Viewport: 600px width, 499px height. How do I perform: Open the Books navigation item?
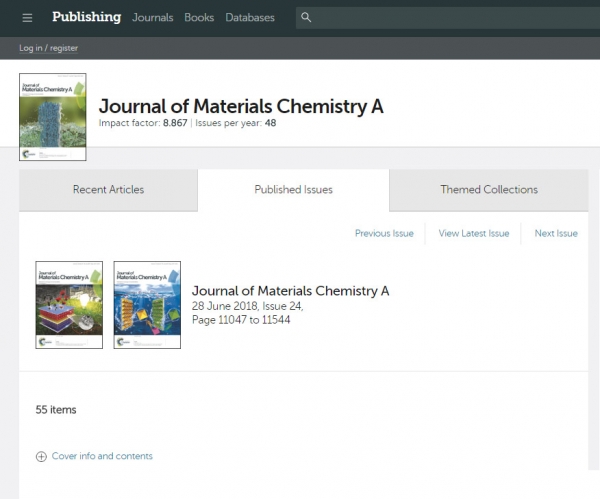pyautogui.click(x=199, y=18)
